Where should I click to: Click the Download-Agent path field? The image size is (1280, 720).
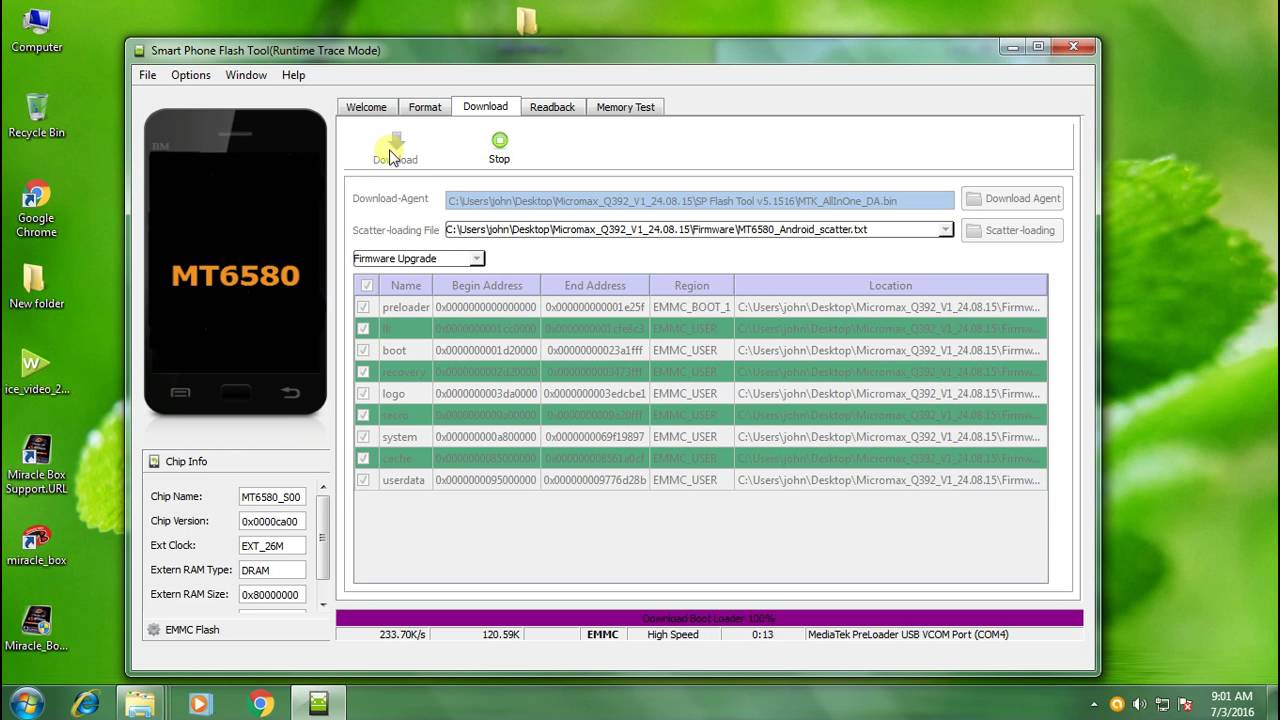(700, 200)
